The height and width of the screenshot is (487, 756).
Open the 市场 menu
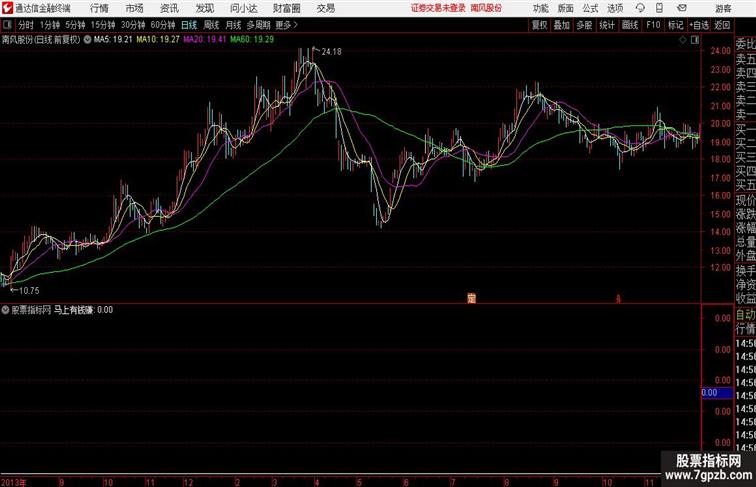coord(135,8)
